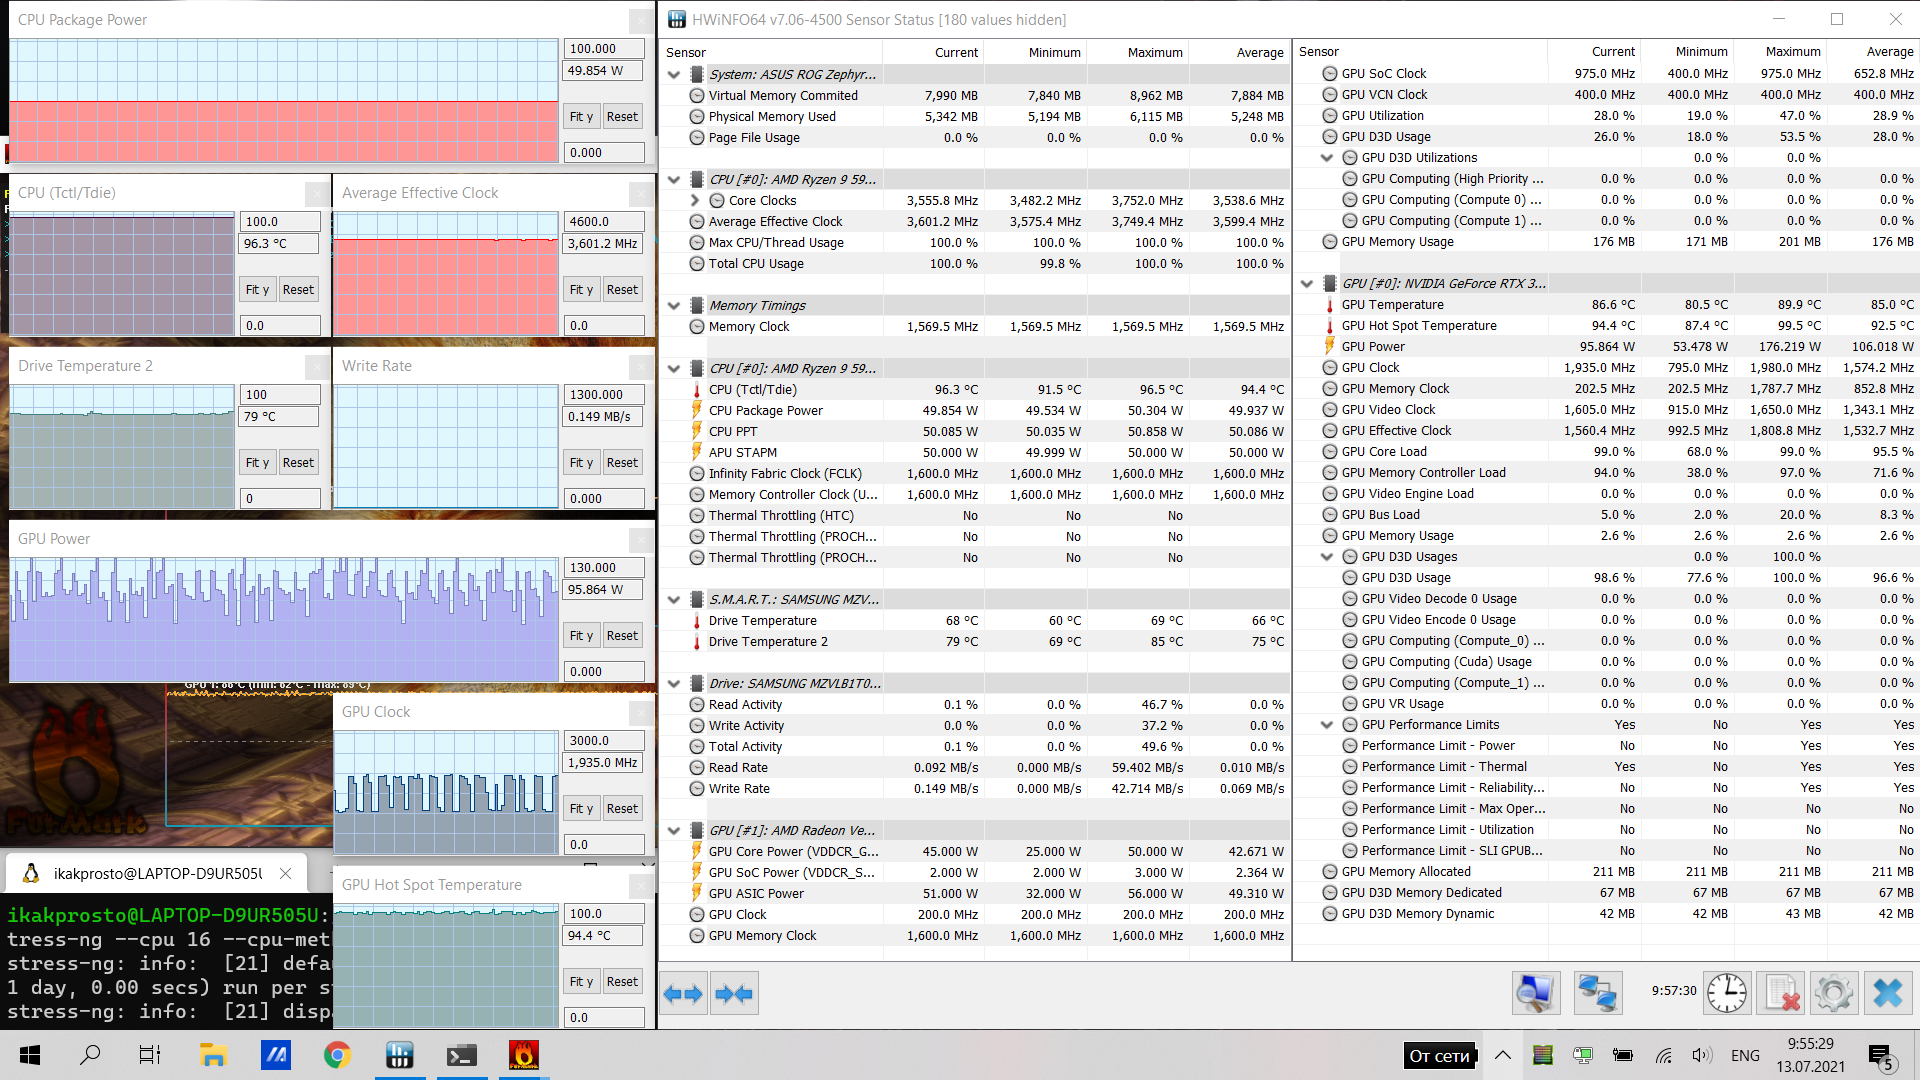Click left pane Current column header
Screen dimensions: 1920x1080
[933, 53]
